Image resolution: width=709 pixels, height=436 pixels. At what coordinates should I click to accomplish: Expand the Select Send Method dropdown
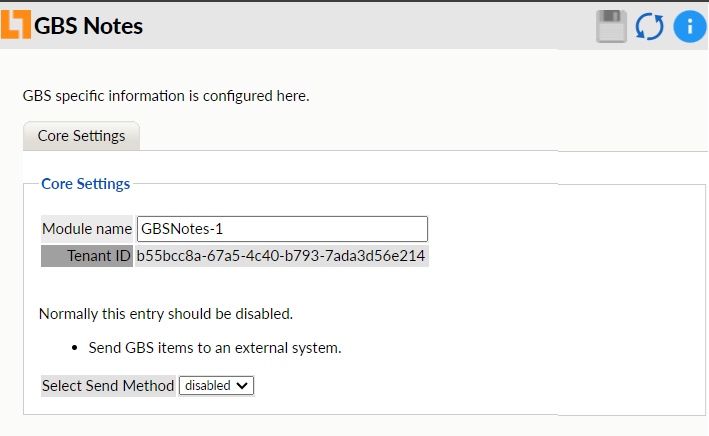point(217,386)
